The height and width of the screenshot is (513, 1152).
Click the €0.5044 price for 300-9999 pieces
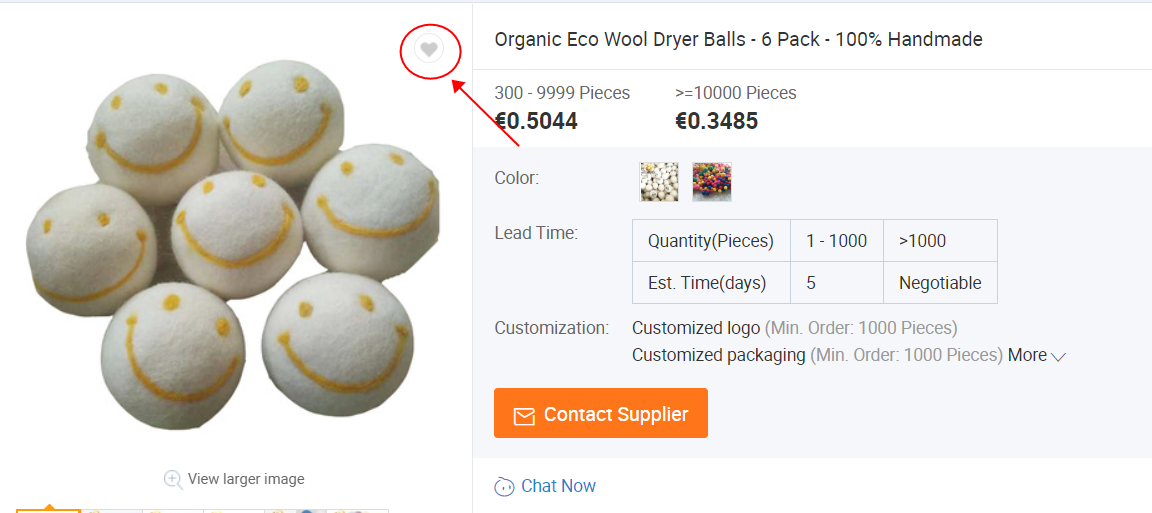click(536, 121)
